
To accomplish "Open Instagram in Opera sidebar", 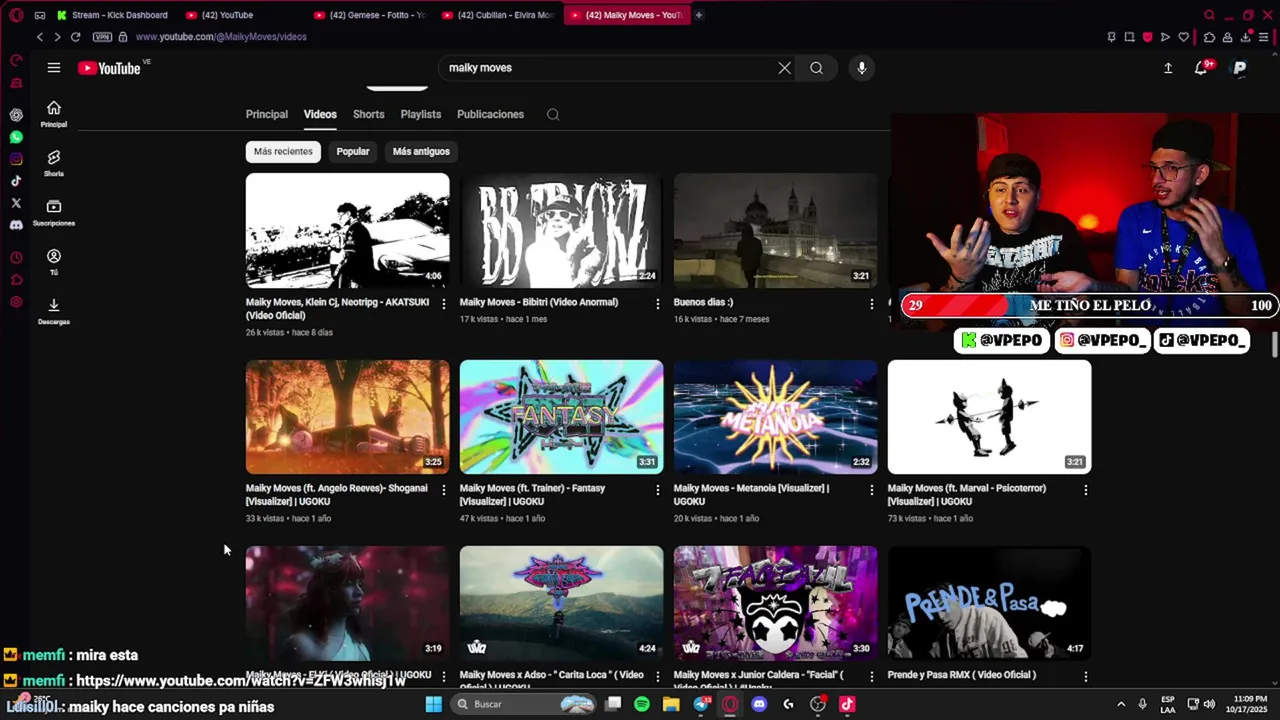I will coord(16,159).
